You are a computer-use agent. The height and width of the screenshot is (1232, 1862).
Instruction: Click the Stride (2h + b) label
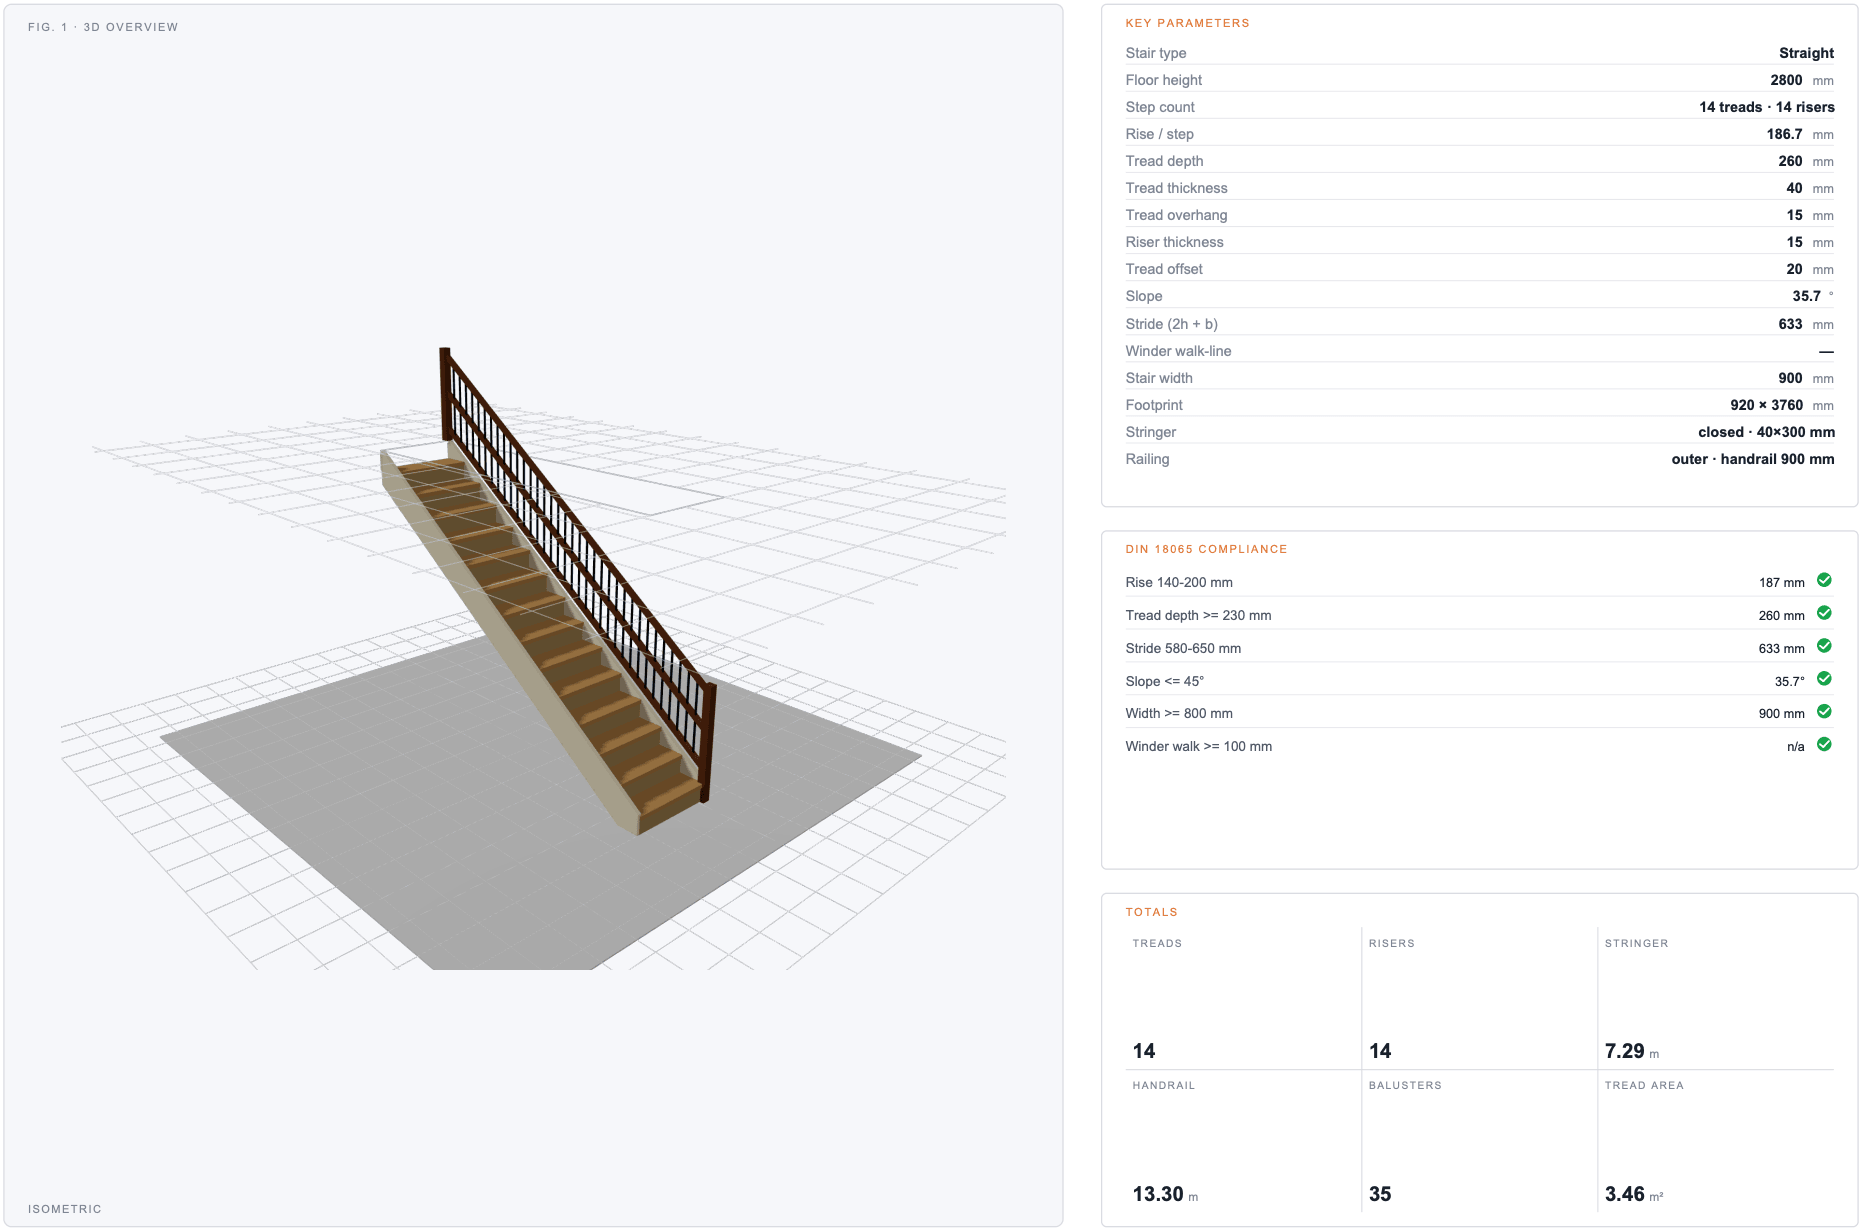pyautogui.click(x=1171, y=324)
